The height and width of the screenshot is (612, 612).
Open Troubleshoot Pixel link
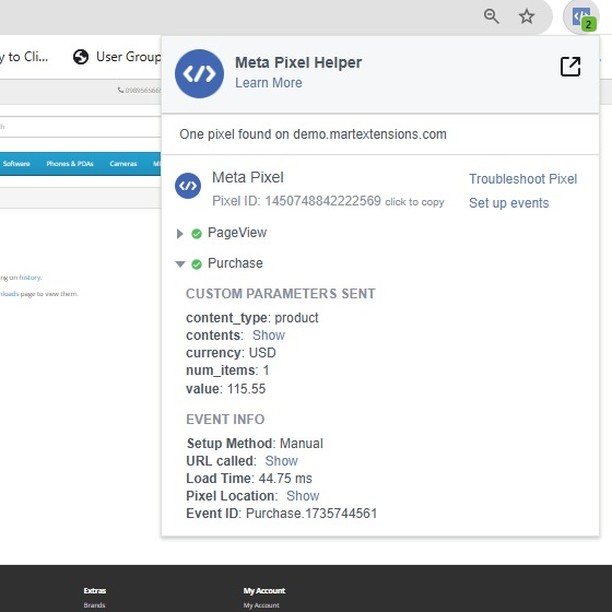click(x=523, y=179)
